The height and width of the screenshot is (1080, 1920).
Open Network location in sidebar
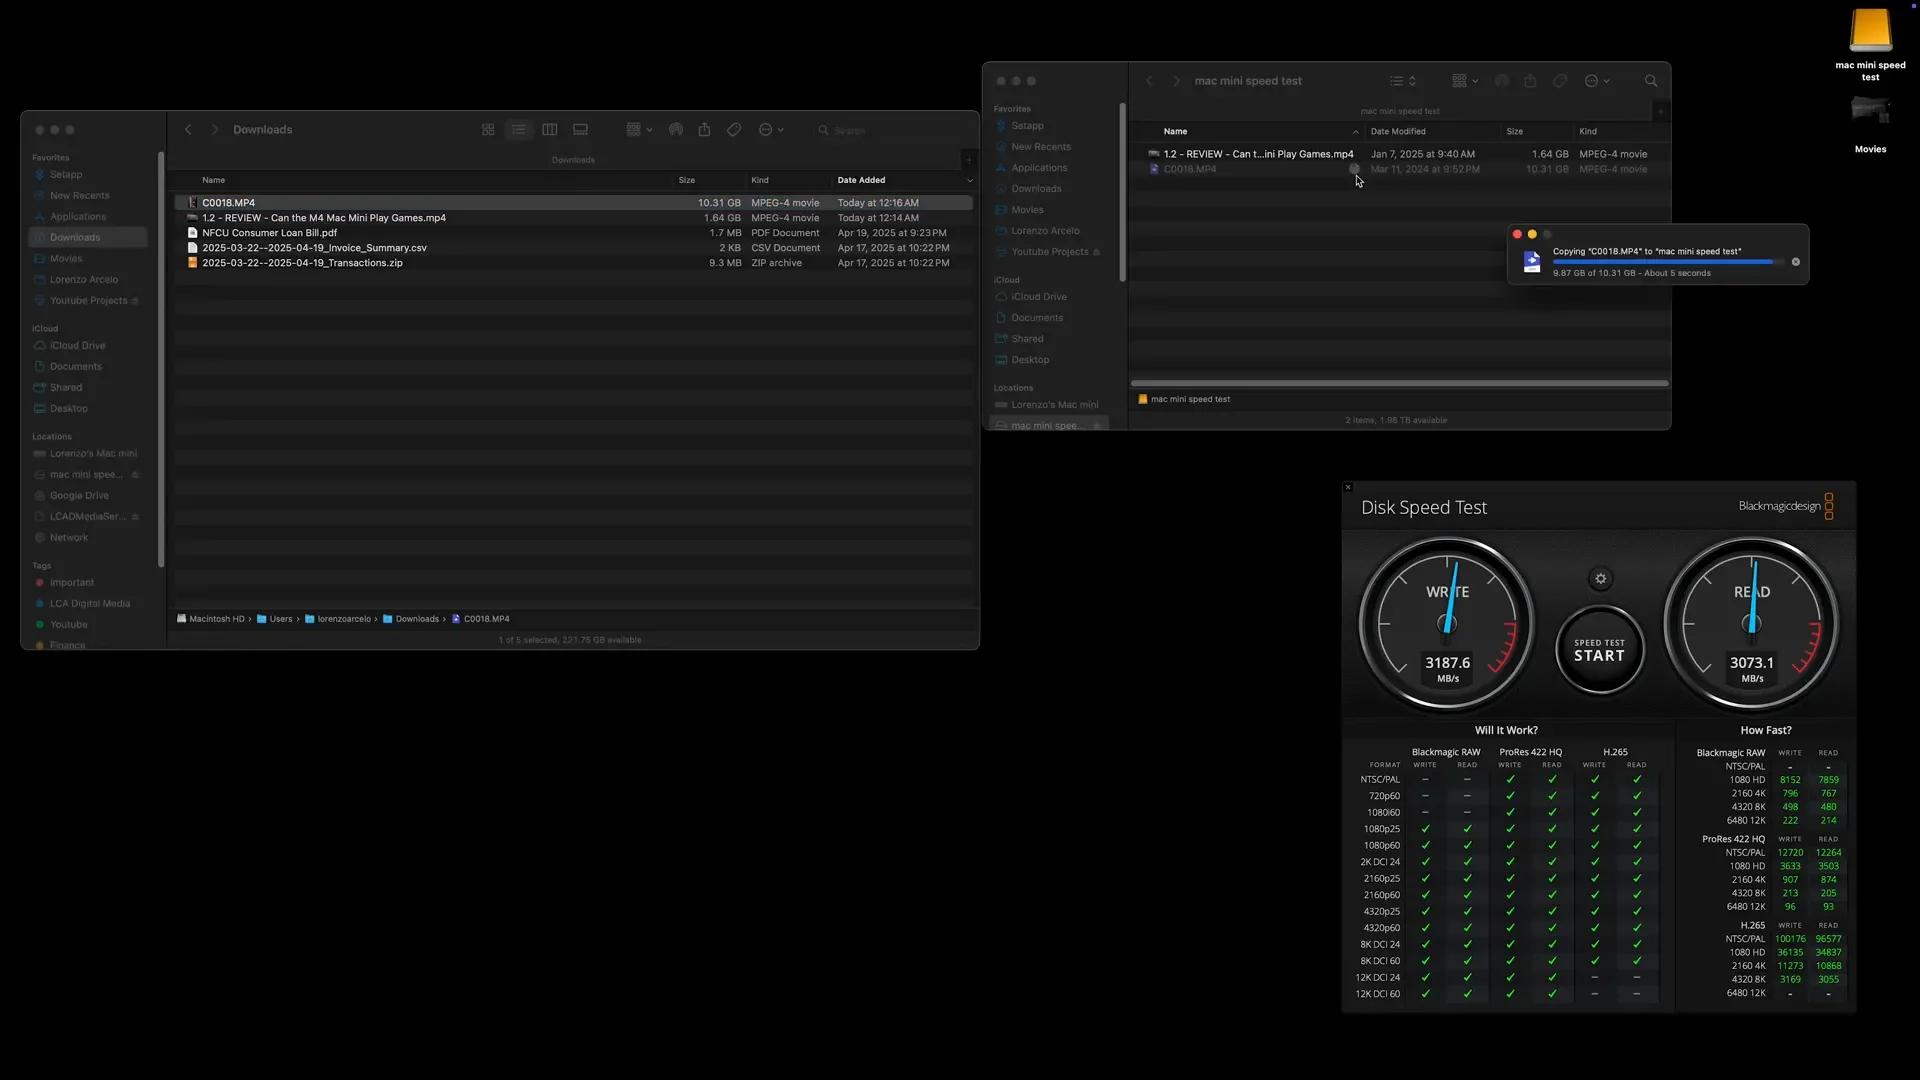(x=69, y=538)
